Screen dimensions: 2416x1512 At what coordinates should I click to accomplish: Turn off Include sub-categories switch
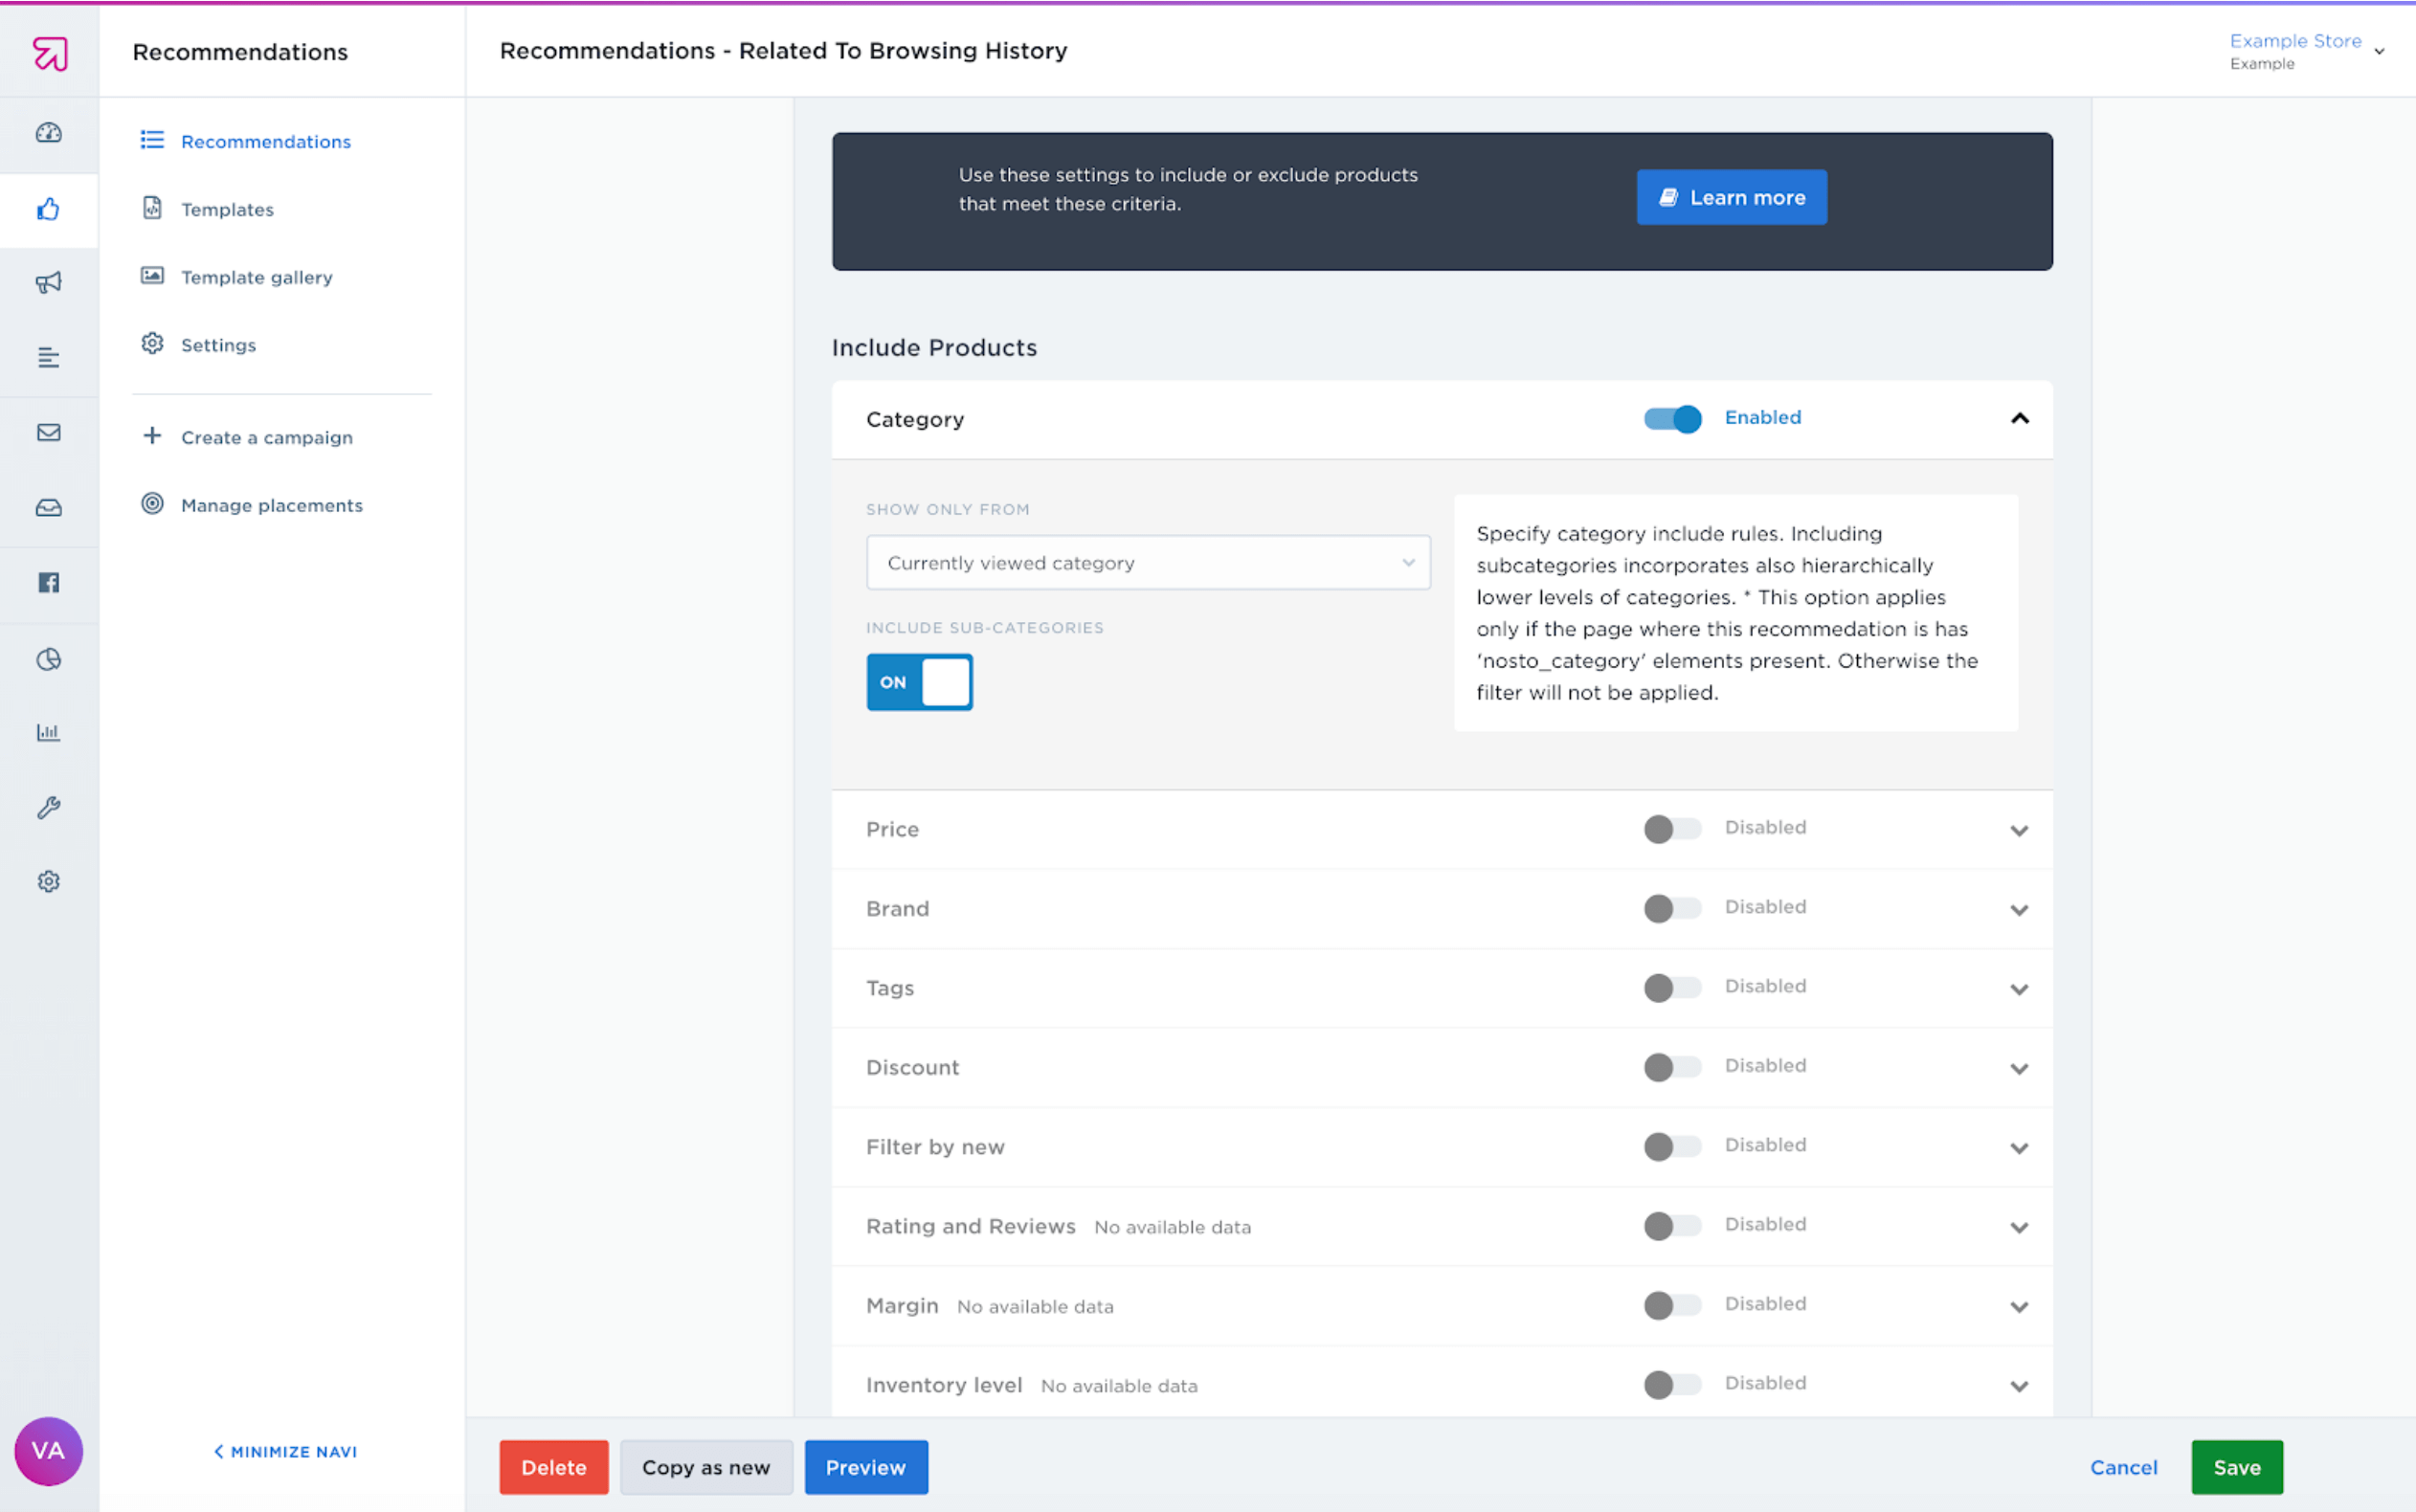919,682
